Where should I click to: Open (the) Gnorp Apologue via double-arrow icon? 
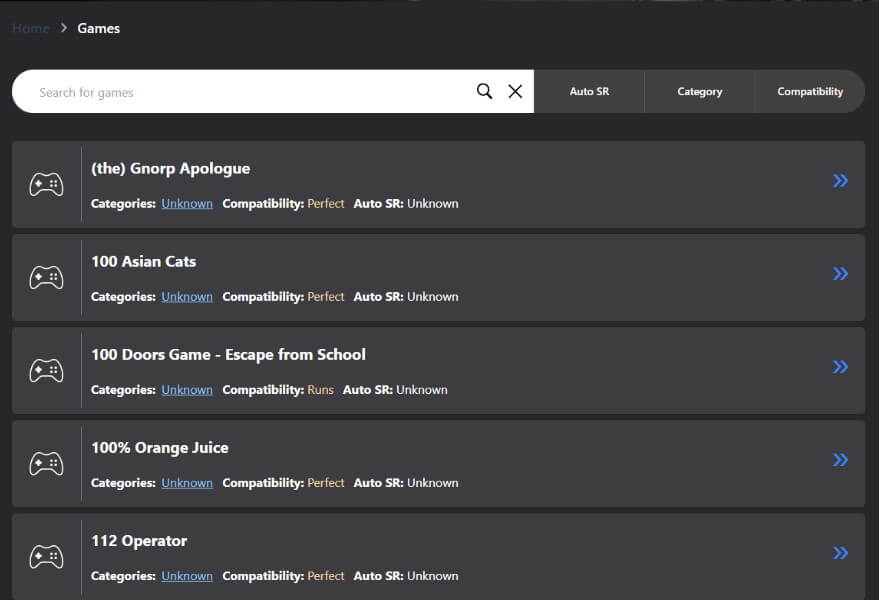pyautogui.click(x=840, y=181)
